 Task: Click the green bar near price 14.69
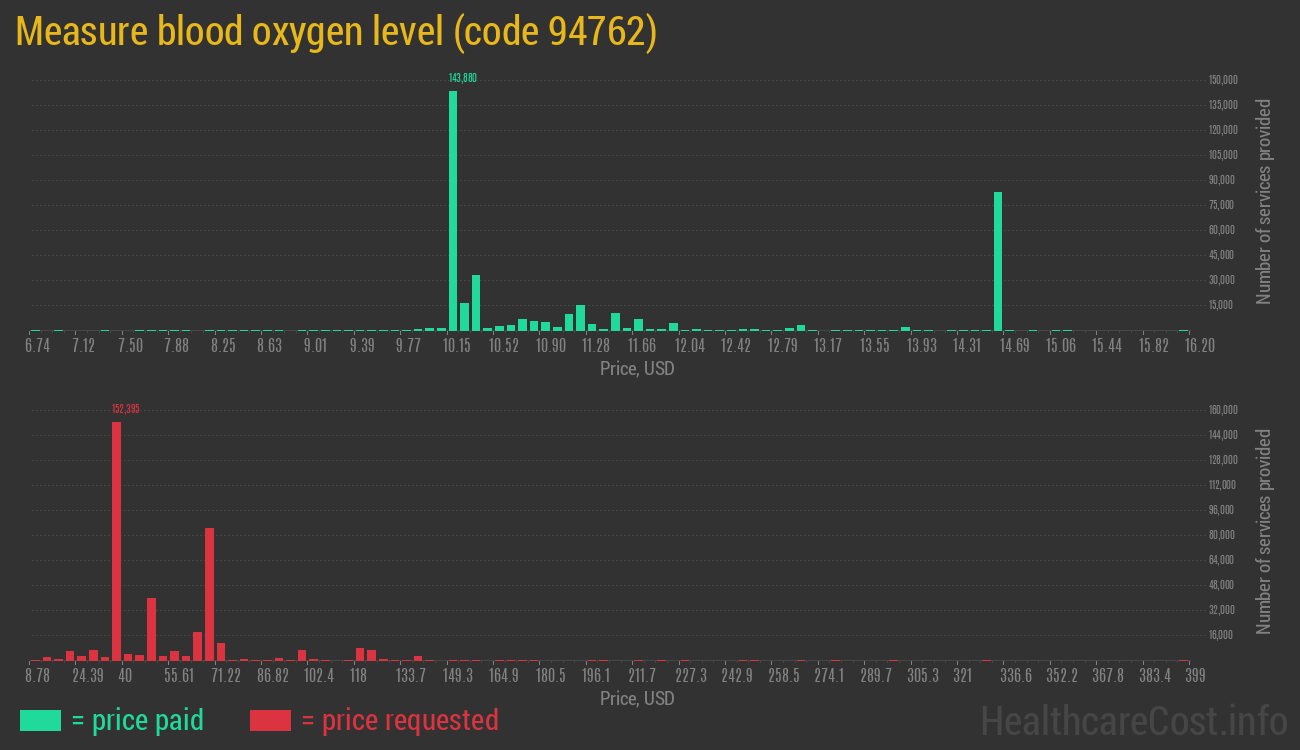pyautogui.click(x=999, y=260)
